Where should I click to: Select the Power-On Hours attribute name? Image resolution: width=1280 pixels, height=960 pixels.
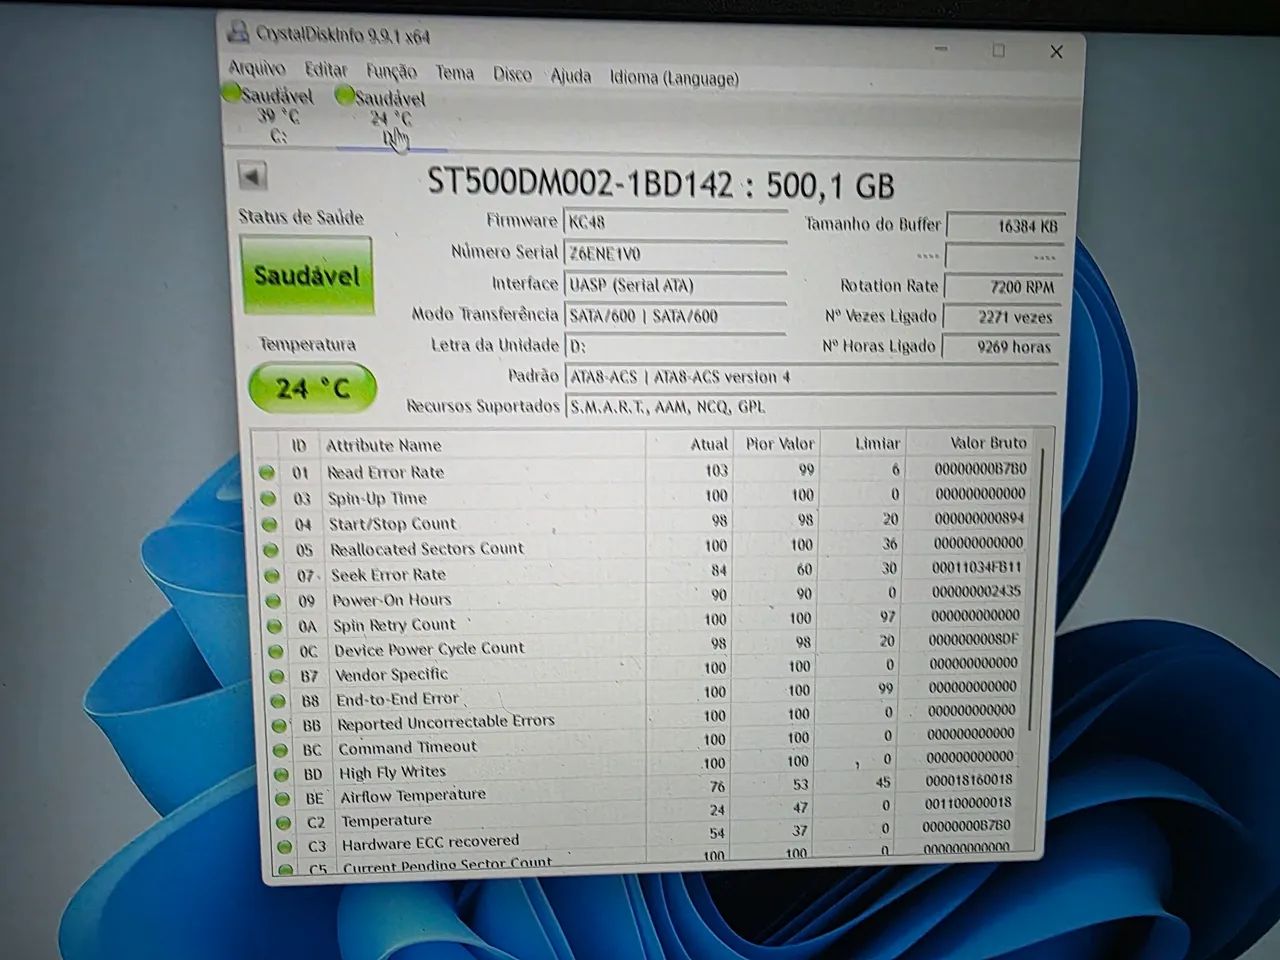click(x=392, y=600)
